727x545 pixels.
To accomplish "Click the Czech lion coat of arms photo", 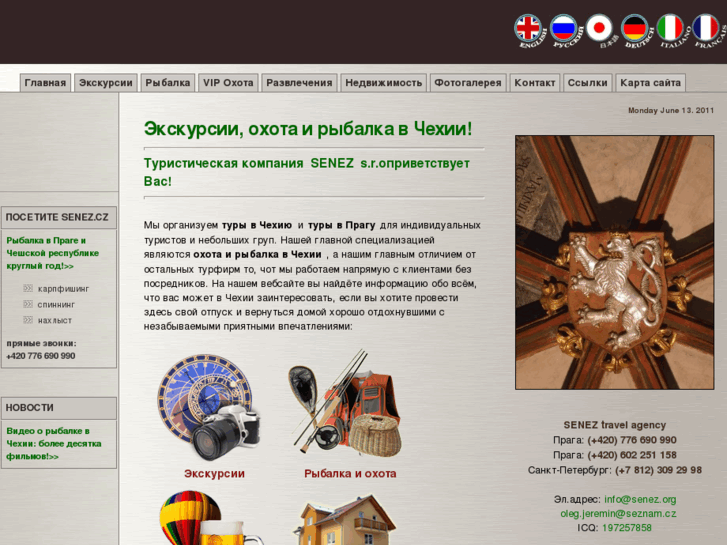I will (614, 262).
